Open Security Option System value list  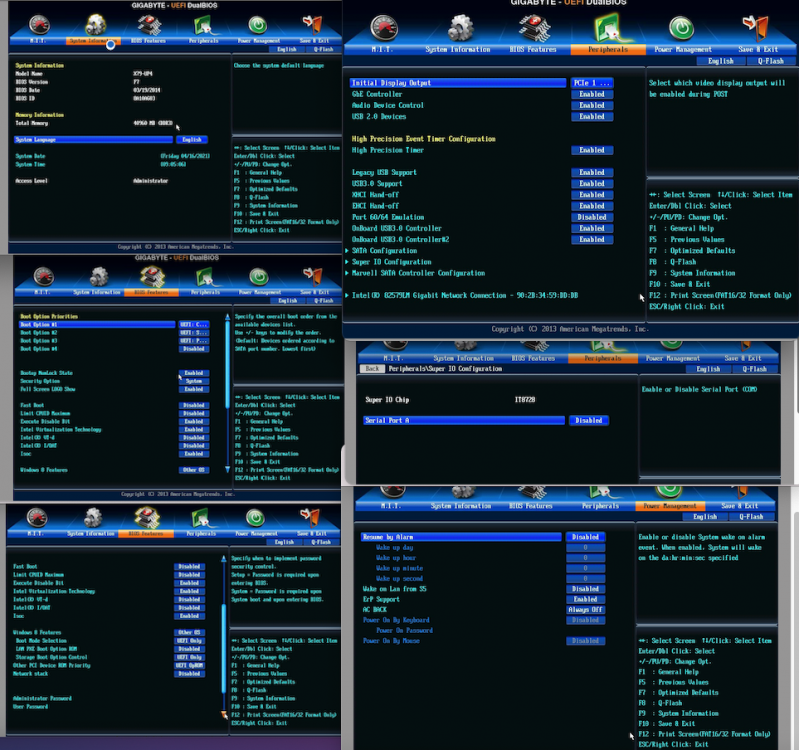(x=194, y=381)
